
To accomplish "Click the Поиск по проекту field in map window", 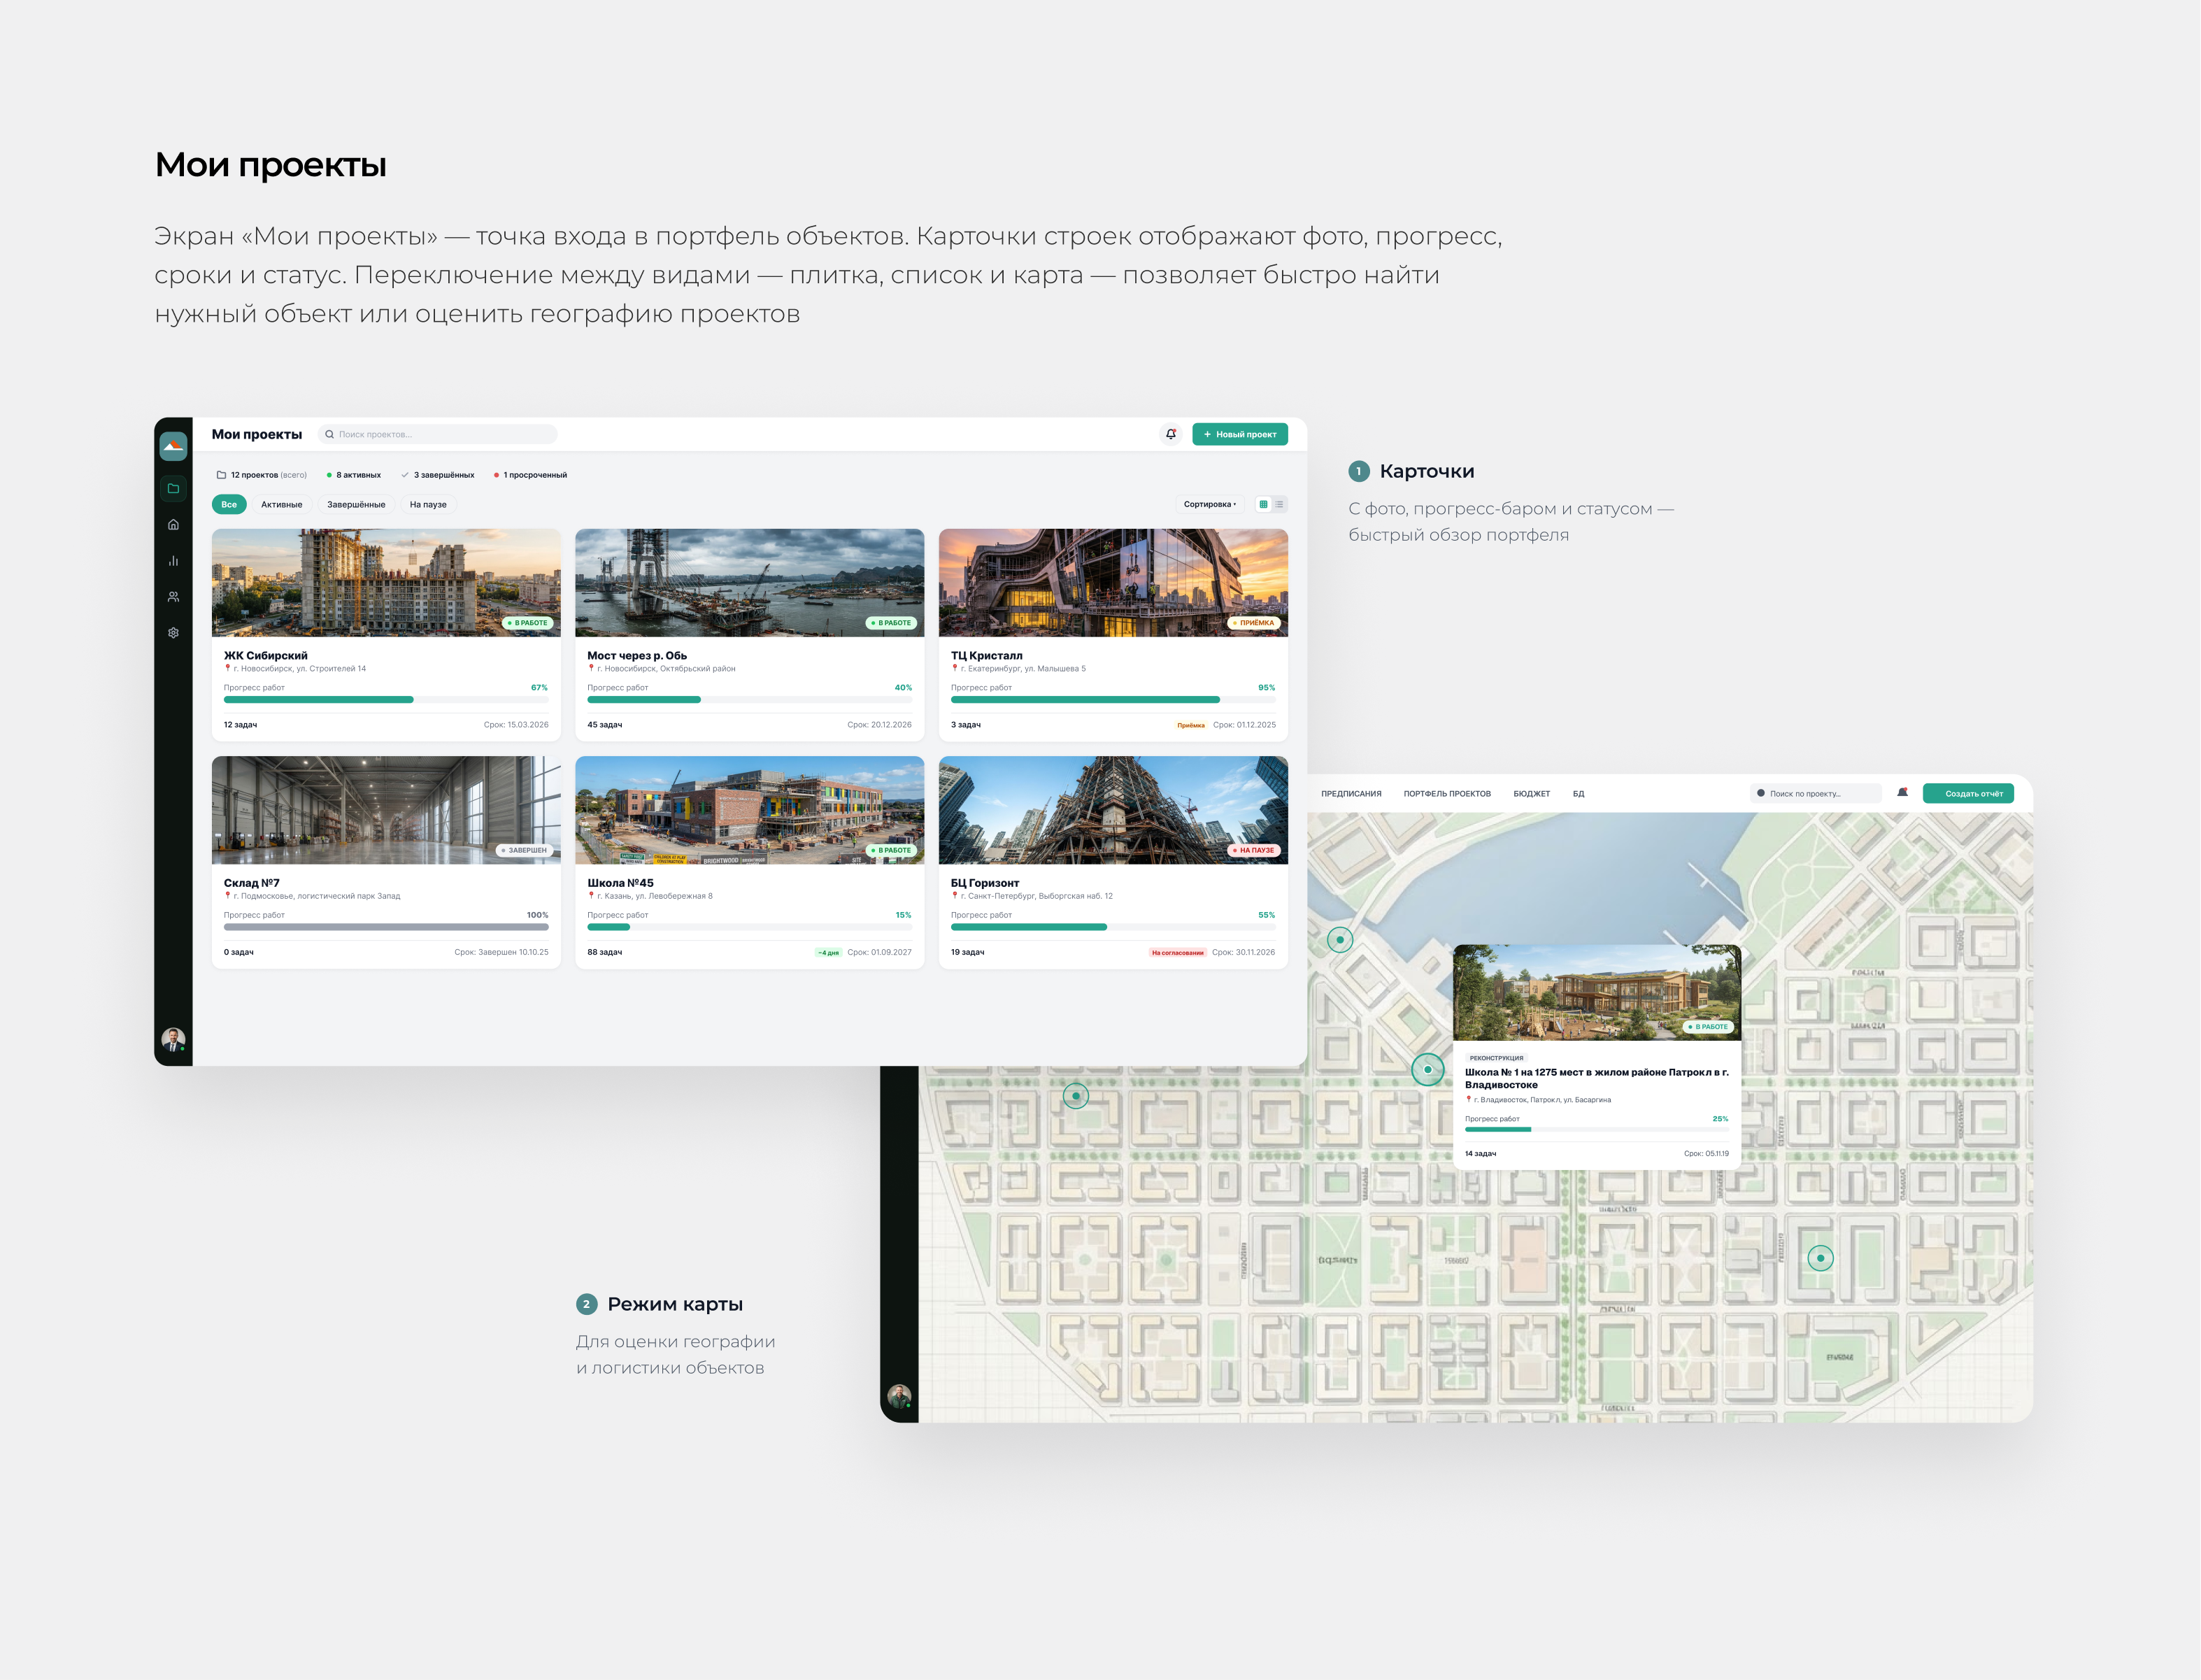I will (x=1815, y=793).
